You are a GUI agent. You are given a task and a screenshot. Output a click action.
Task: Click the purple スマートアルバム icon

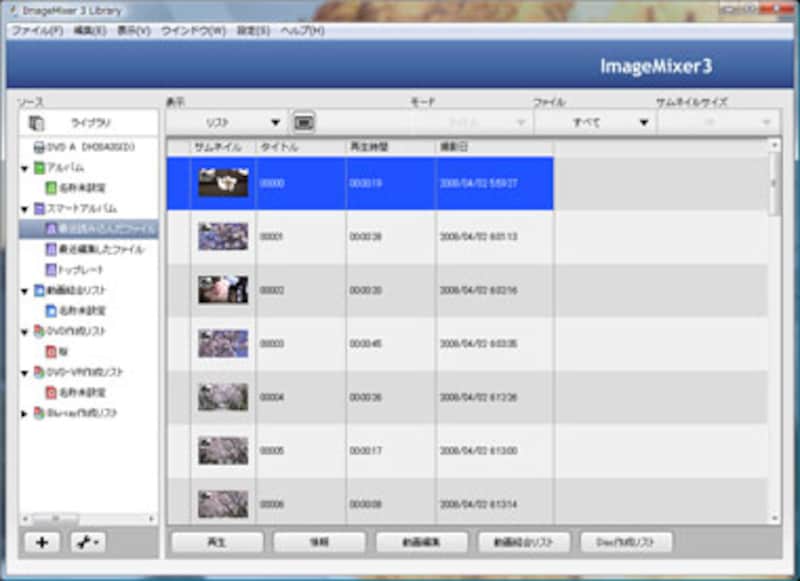point(38,208)
